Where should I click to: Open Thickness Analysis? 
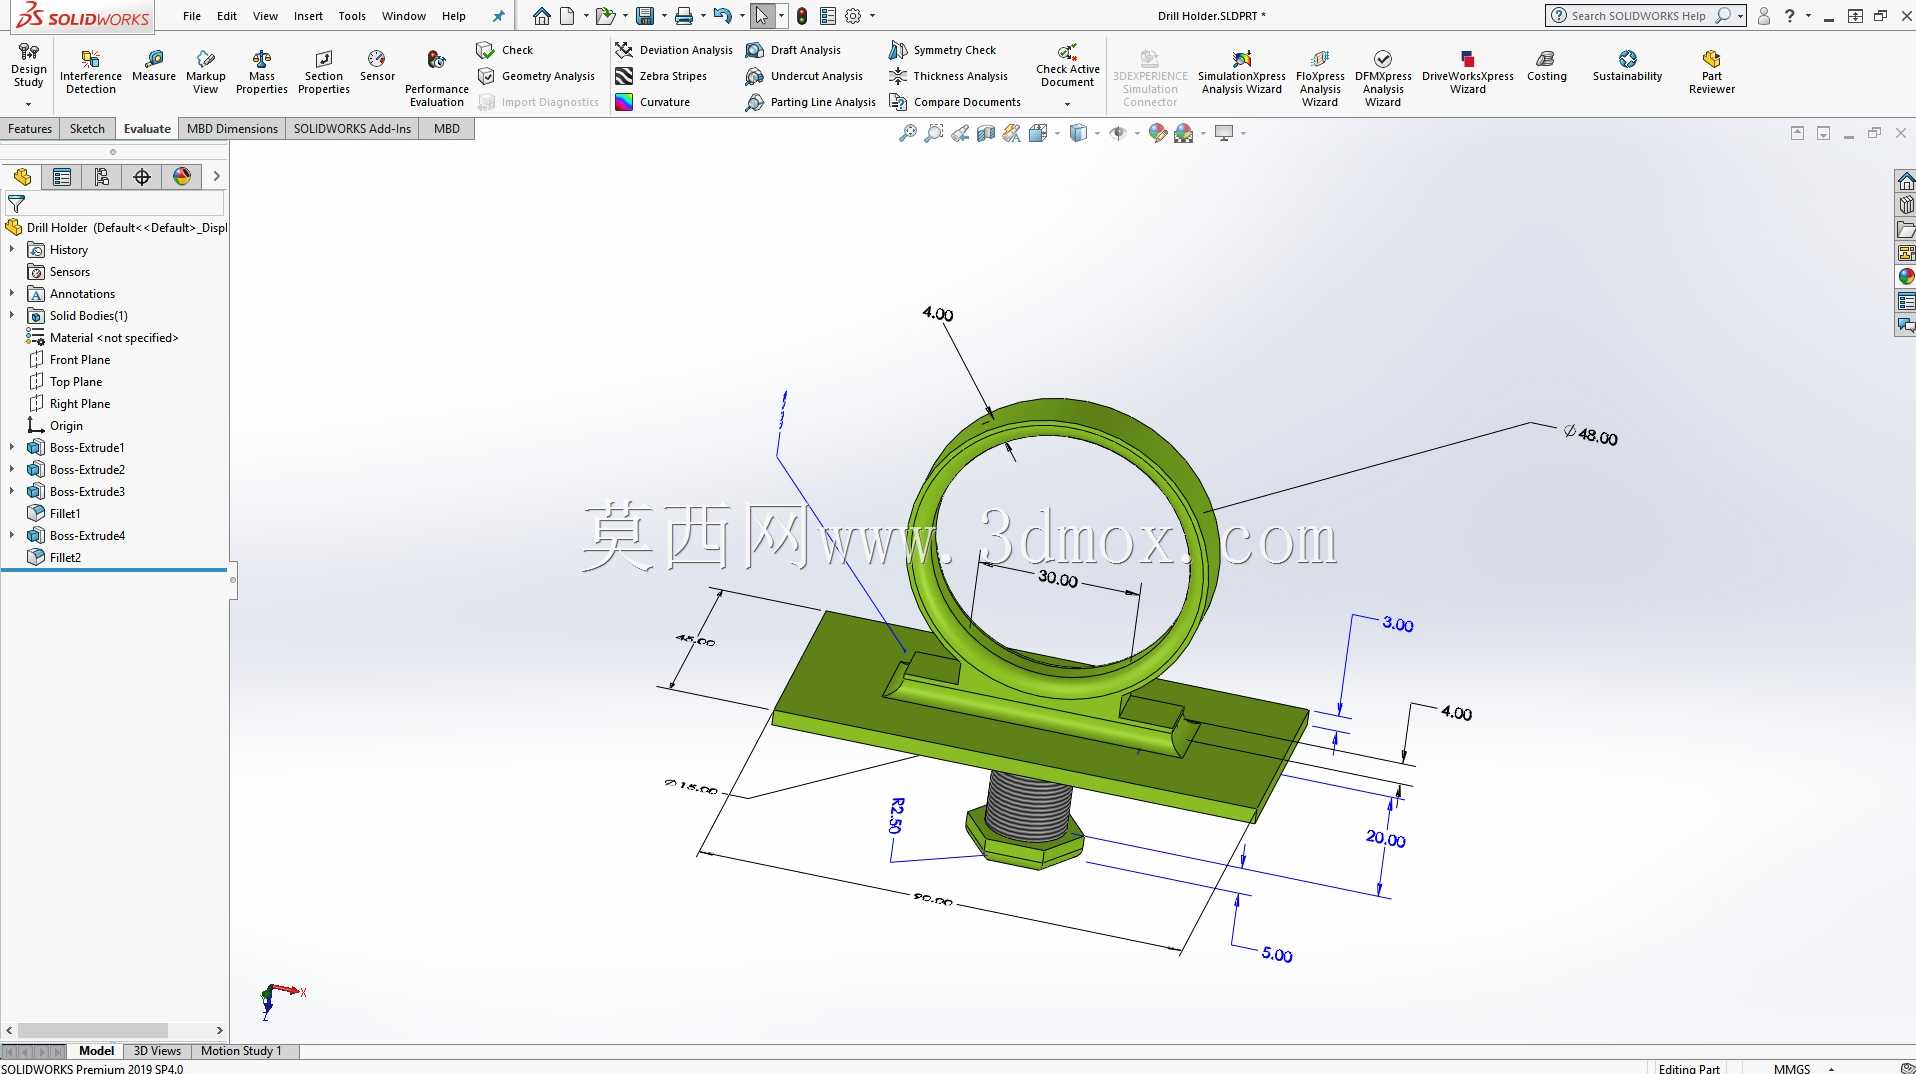click(x=948, y=76)
